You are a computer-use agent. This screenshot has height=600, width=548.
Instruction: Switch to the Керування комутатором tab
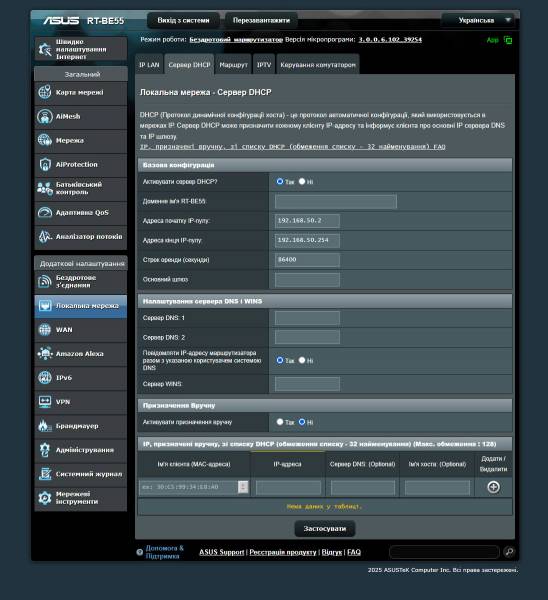coord(318,65)
